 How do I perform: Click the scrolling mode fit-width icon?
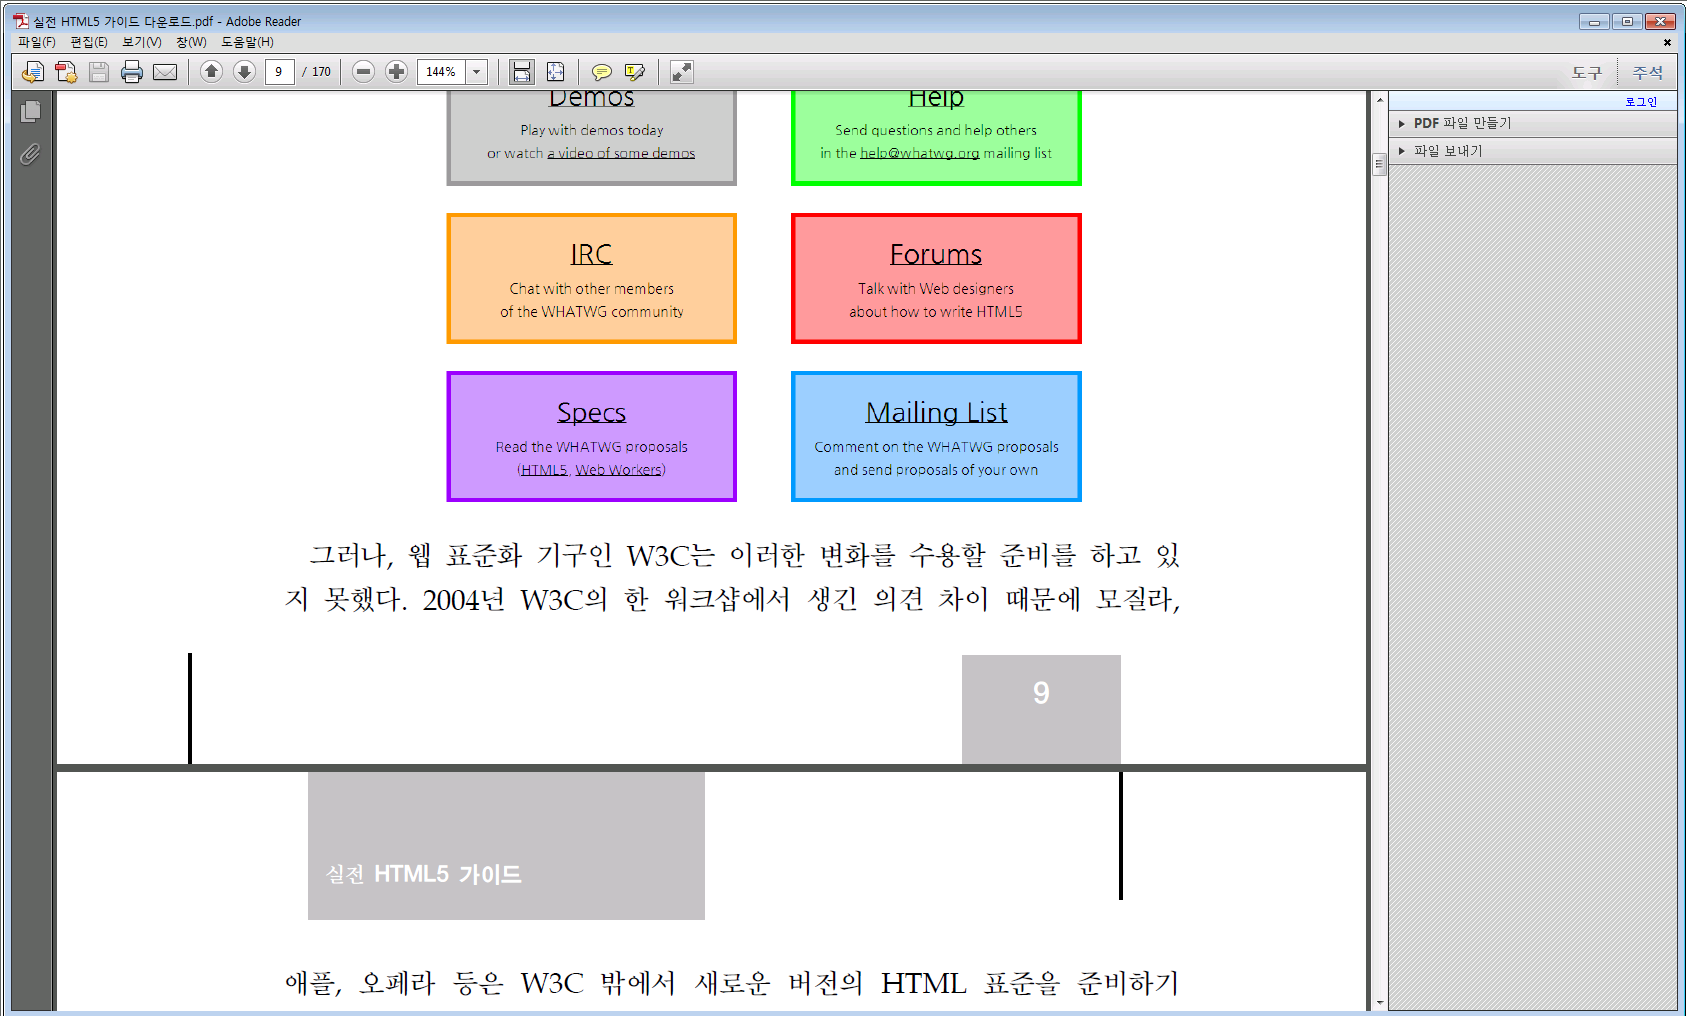(x=522, y=72)
